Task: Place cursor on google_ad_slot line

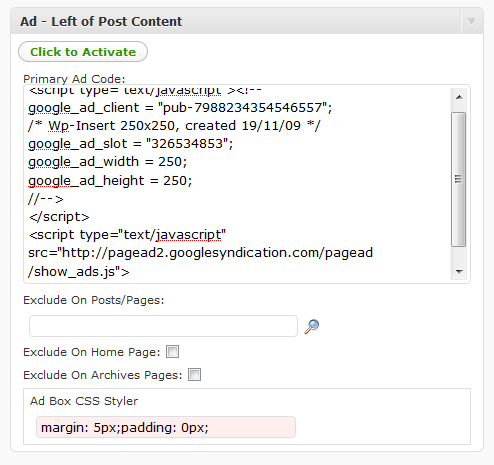Action: pos(130,144)
